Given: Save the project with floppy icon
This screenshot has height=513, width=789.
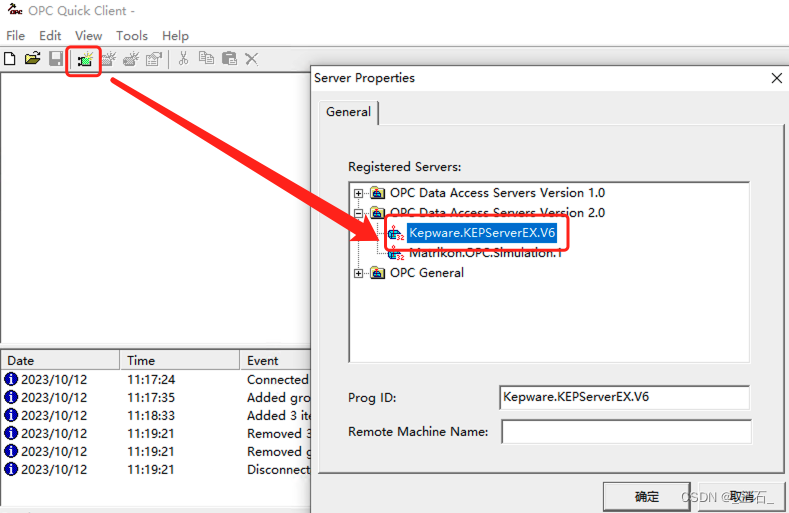Looking at the screenshot, I should coord(56,58).
